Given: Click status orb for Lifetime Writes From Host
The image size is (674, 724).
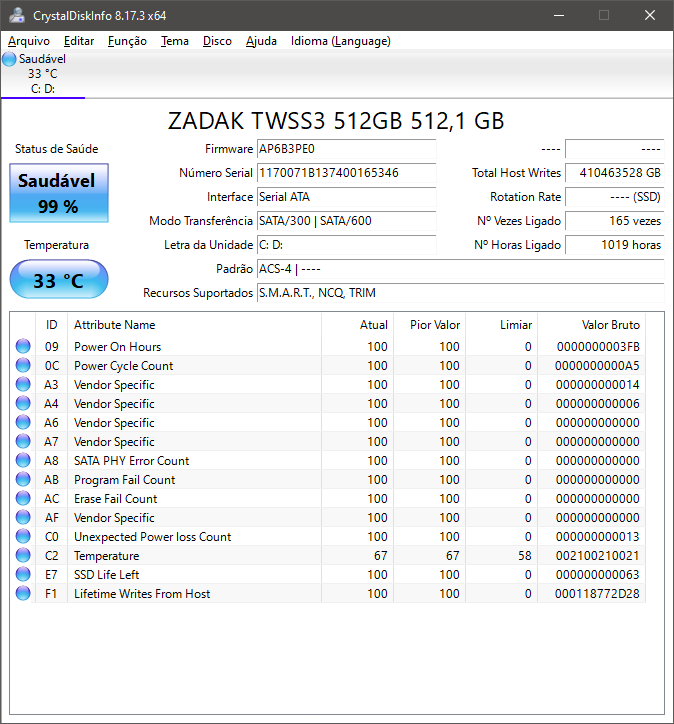Looking at the screenshot, I should [x=23, y=593].
